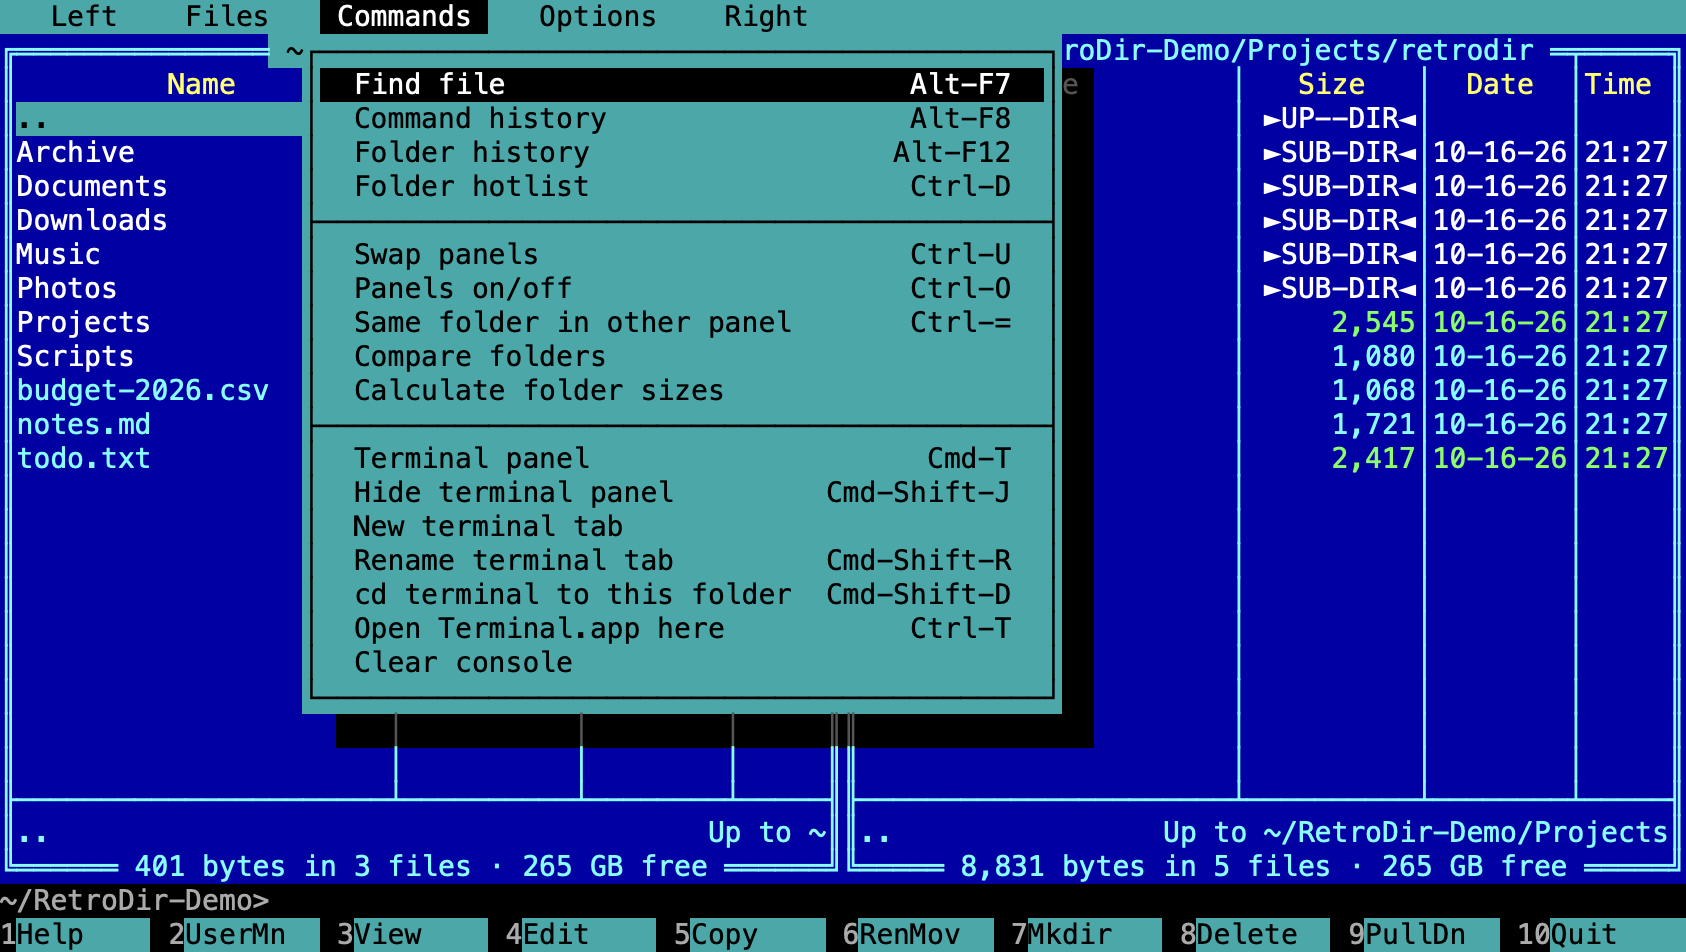The height and width of the screenshot is (952, 1686).
Task: Click the 2UserMn function key
Action: pos(243,934)
